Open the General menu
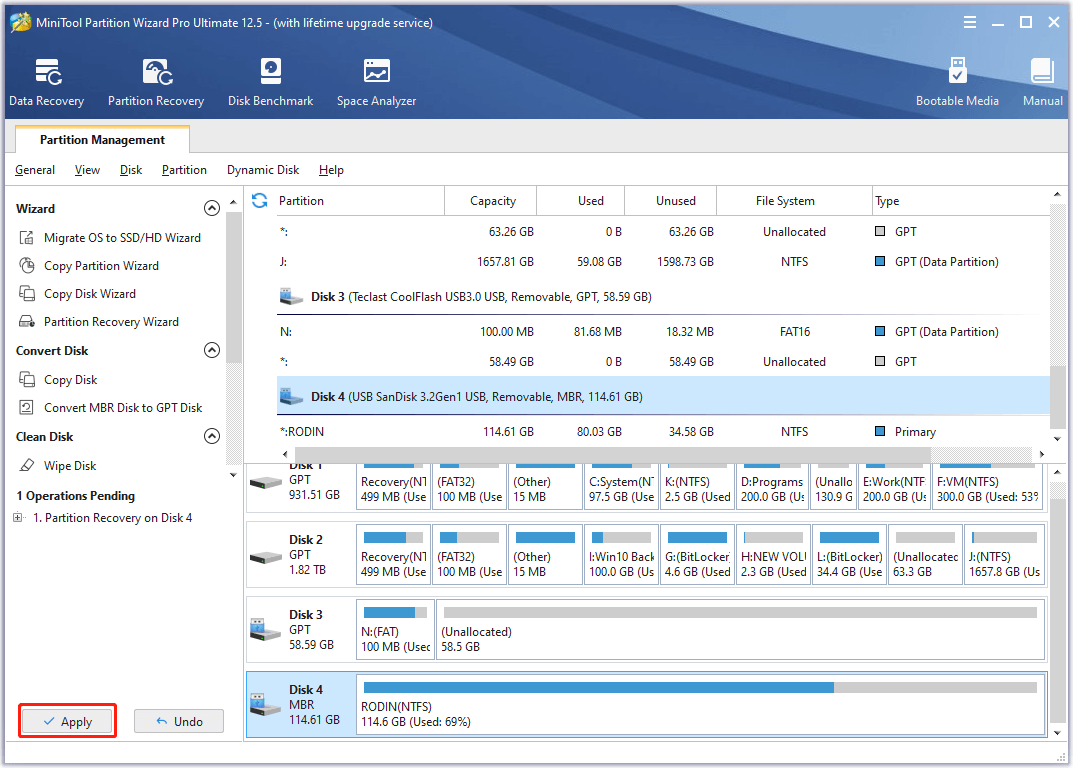 (35, 170)
